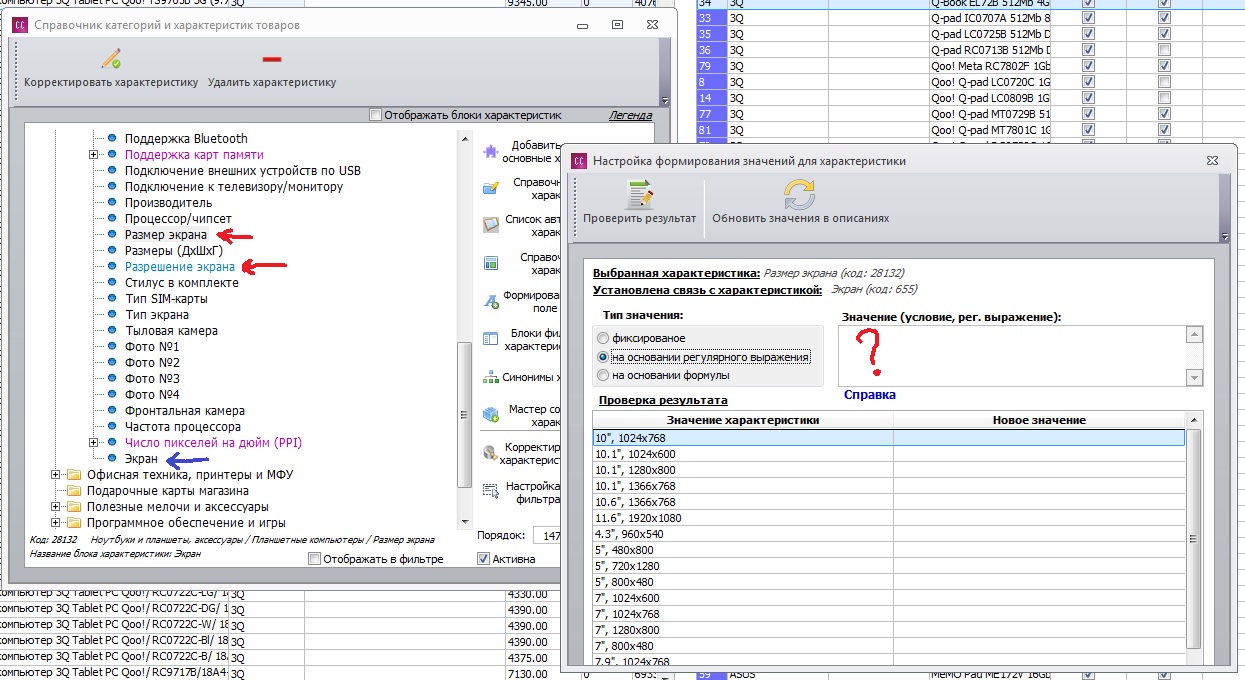1245x680 pixels.
Task: Click the 'Добавить основные' puzzle-piece icon
Action: 490,152
